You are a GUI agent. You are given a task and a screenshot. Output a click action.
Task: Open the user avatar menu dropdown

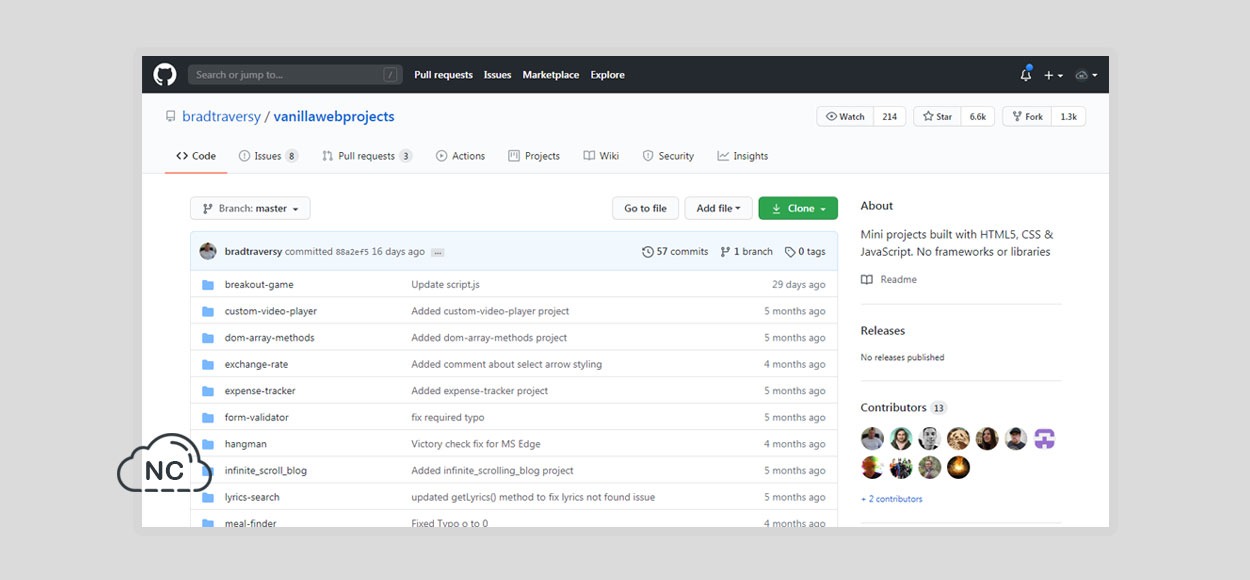(x=1086, y=75)
